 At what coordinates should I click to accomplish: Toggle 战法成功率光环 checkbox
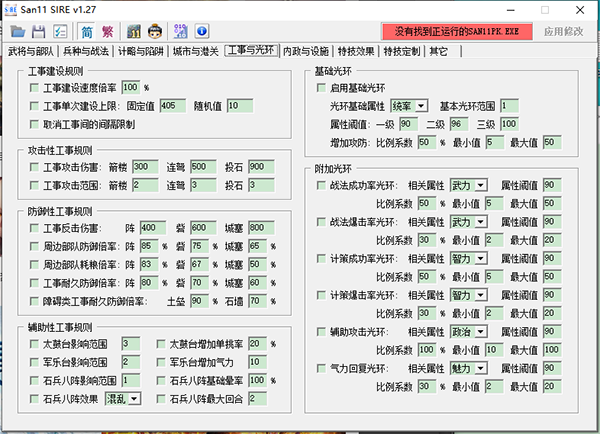point(321,186)
